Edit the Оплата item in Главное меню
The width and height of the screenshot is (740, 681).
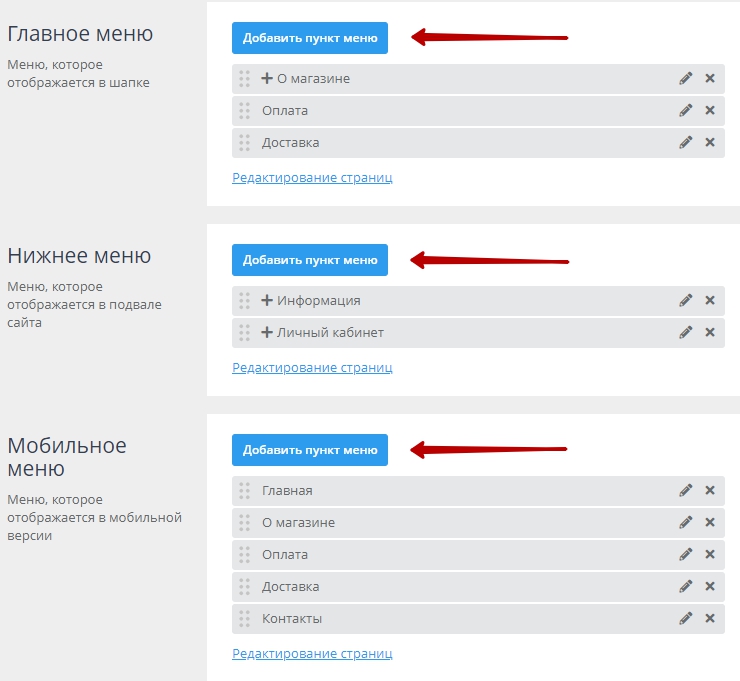pyautogui.click(x=686, y=110)
